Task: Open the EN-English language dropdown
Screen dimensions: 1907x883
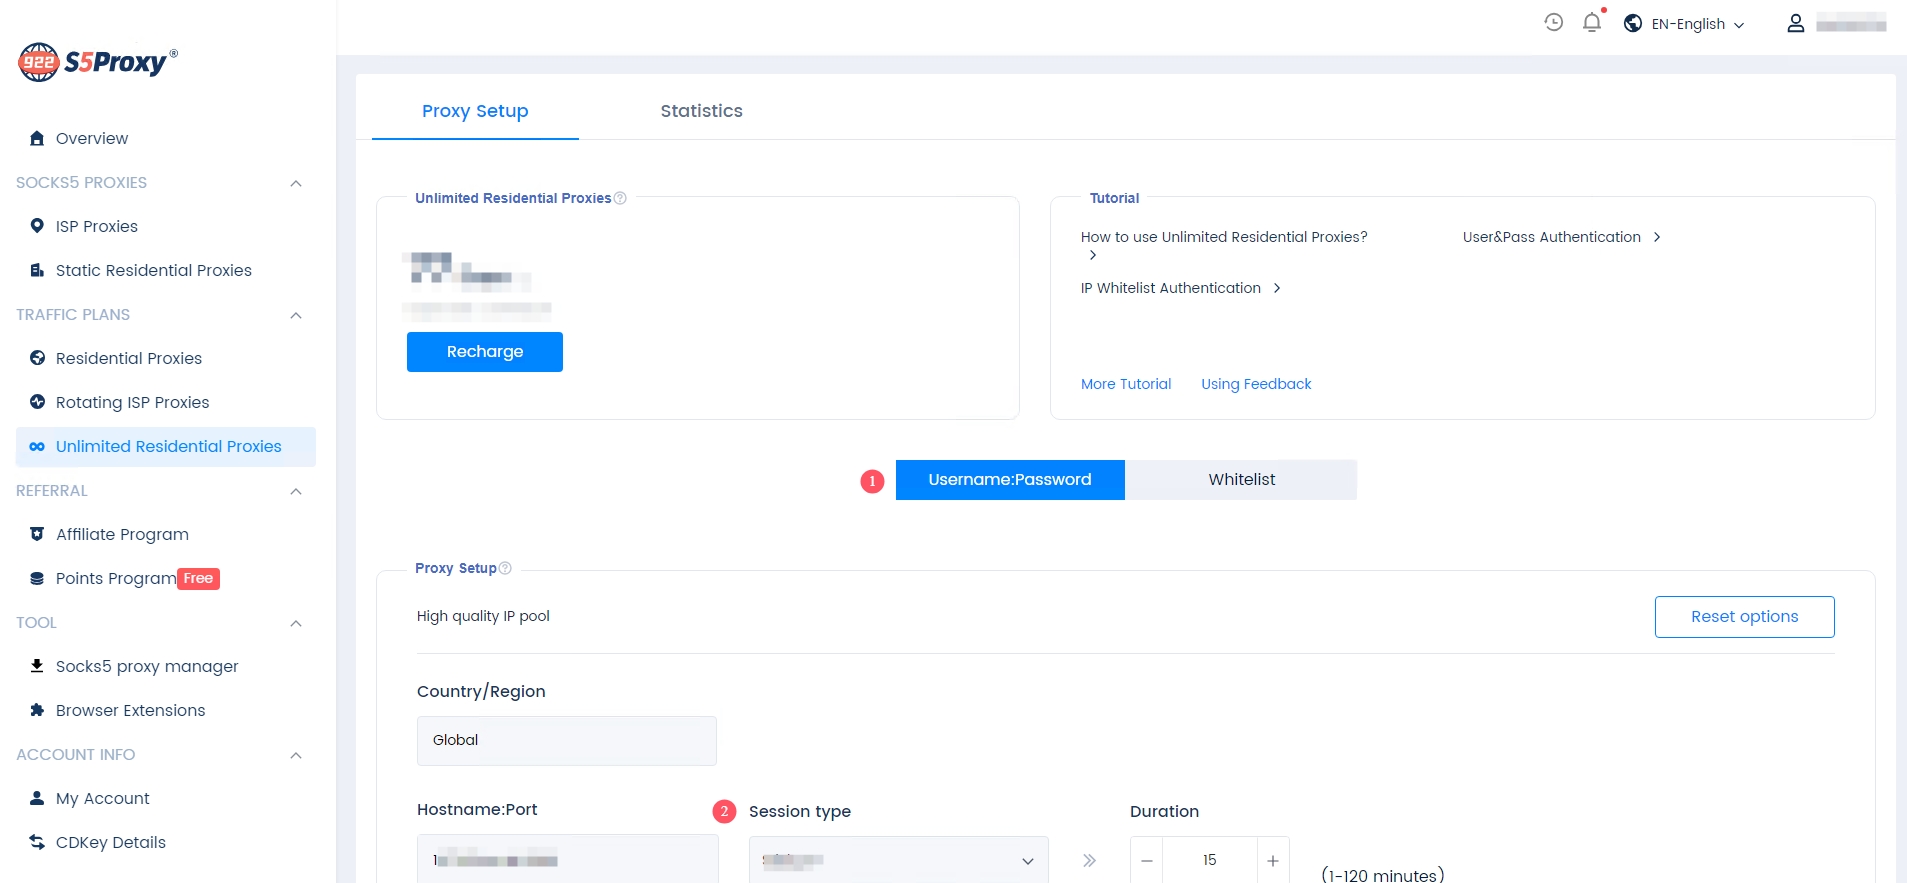Action: [x=1686, y=24]
